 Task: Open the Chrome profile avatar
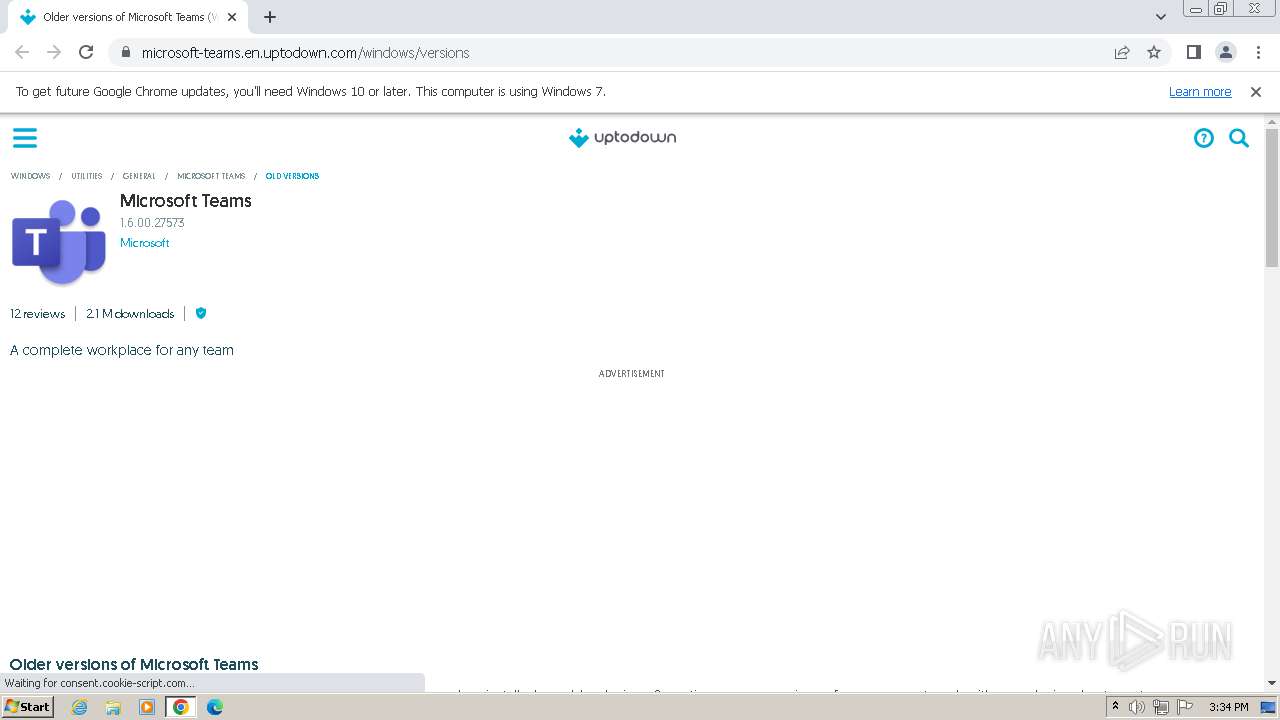[x=1225, y=52]
